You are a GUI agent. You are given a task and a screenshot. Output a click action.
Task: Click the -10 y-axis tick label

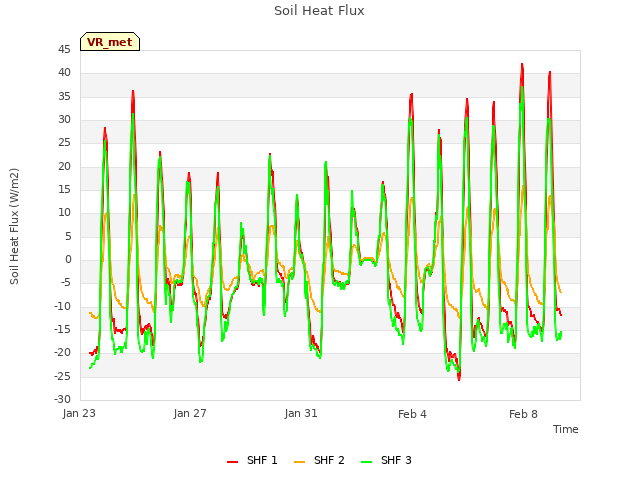point(62,306)
